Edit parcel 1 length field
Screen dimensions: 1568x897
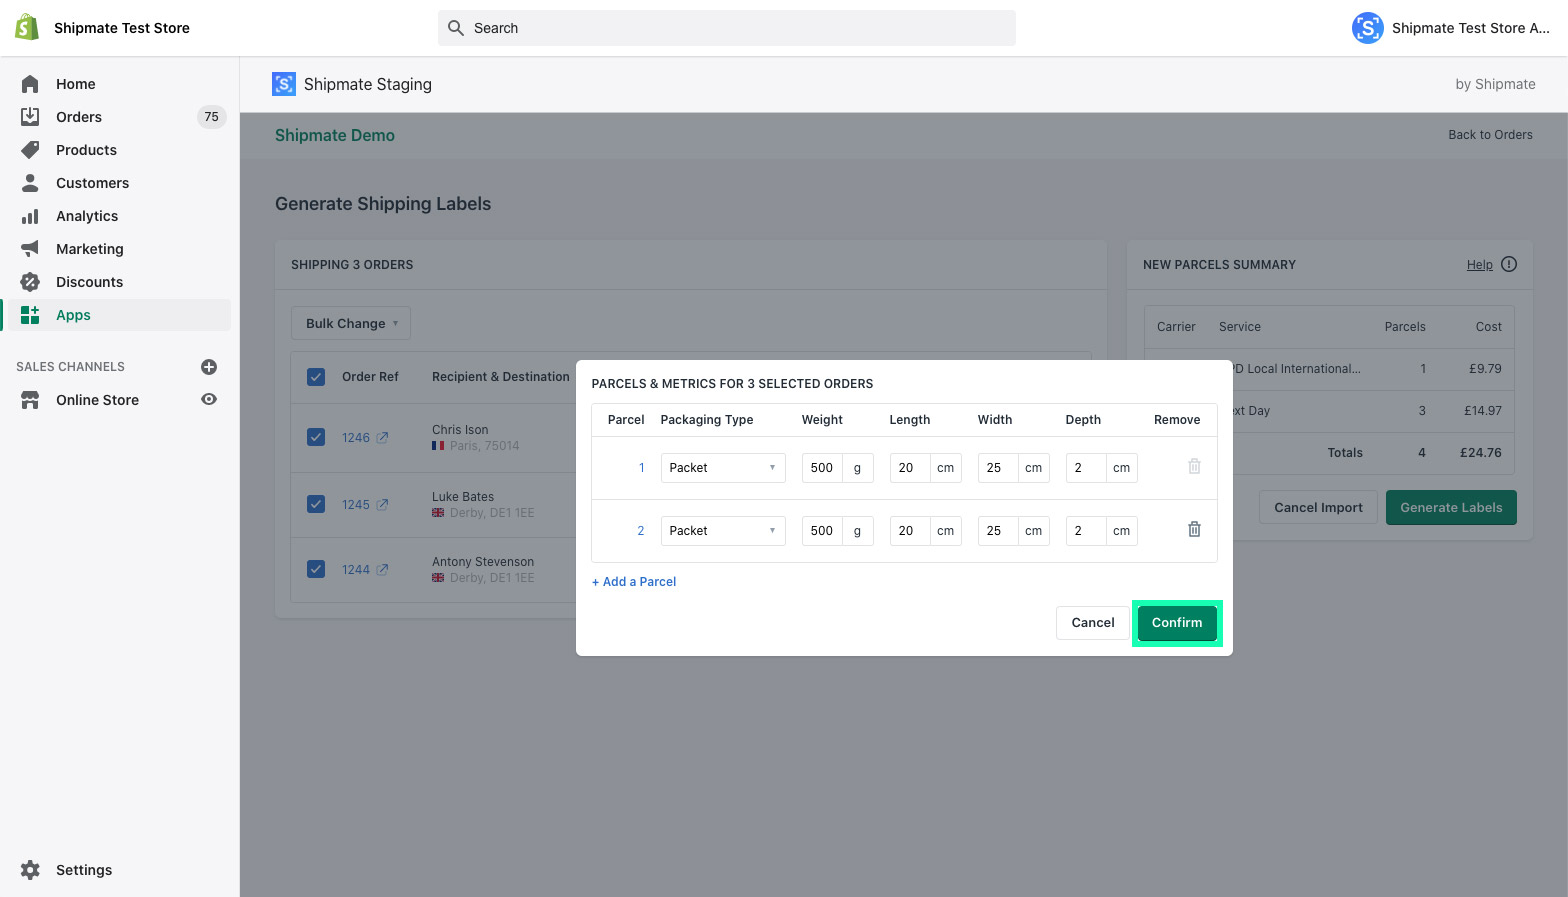910,468
